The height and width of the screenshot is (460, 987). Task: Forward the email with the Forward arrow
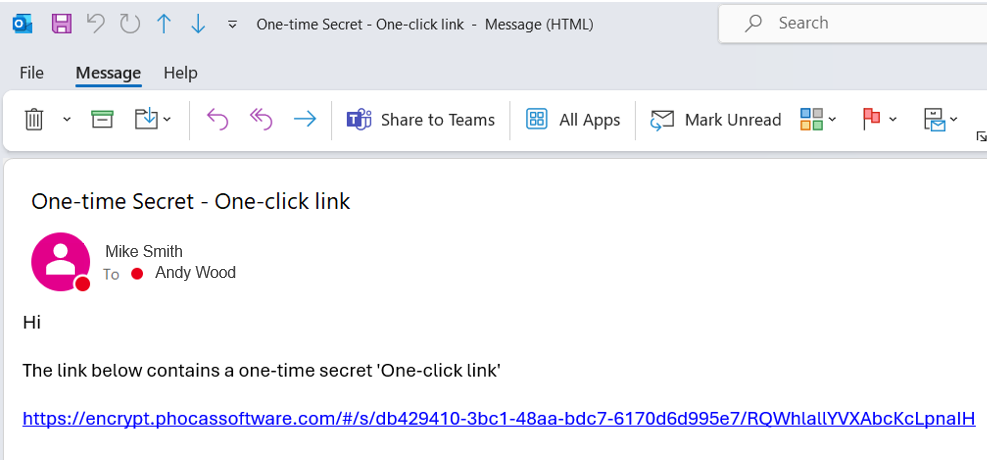click(x=305, y=119)
